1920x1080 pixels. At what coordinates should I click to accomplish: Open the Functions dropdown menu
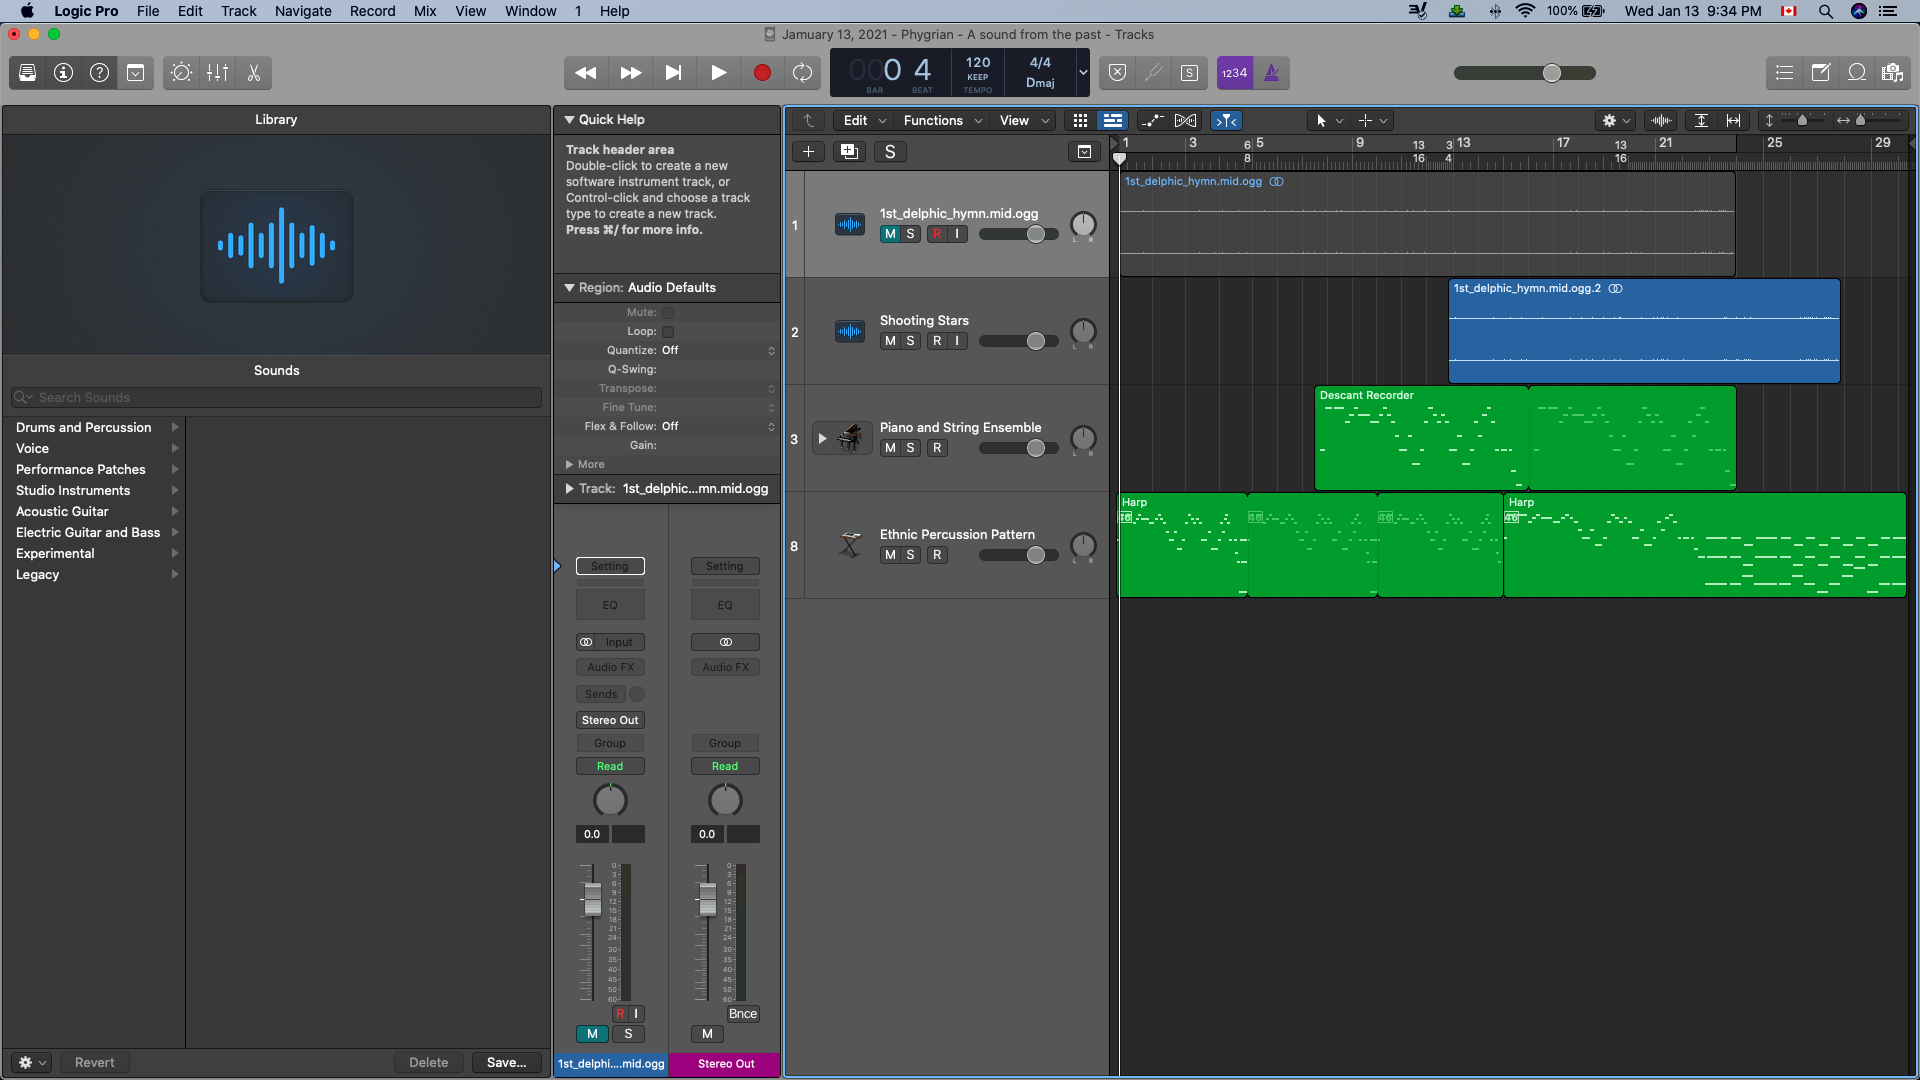942,121
